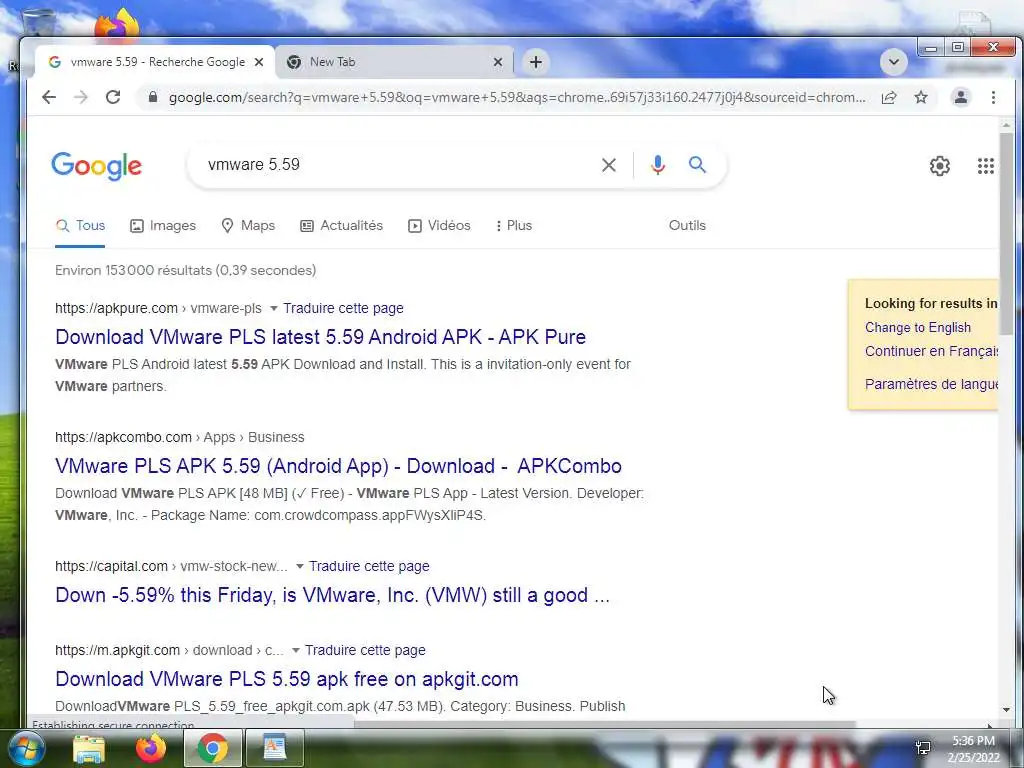This screenshot has width=1024, height=768.
Task: Close the New Tab tab
Action: click(x=498, y=62)
